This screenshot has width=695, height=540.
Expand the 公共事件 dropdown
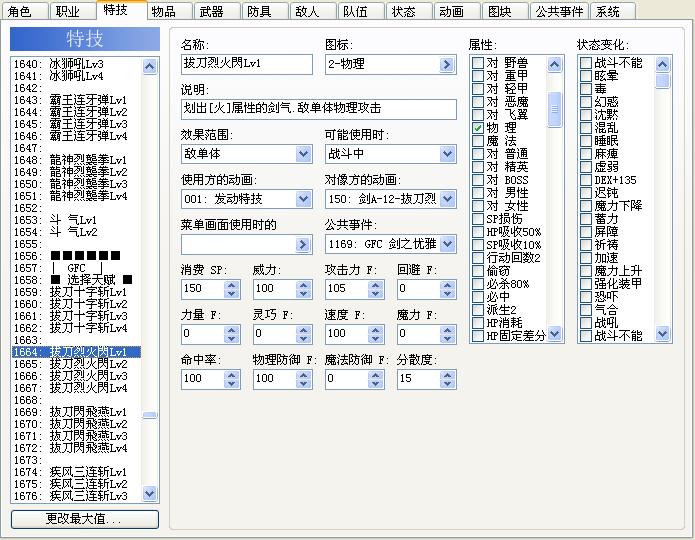point(447,244)
